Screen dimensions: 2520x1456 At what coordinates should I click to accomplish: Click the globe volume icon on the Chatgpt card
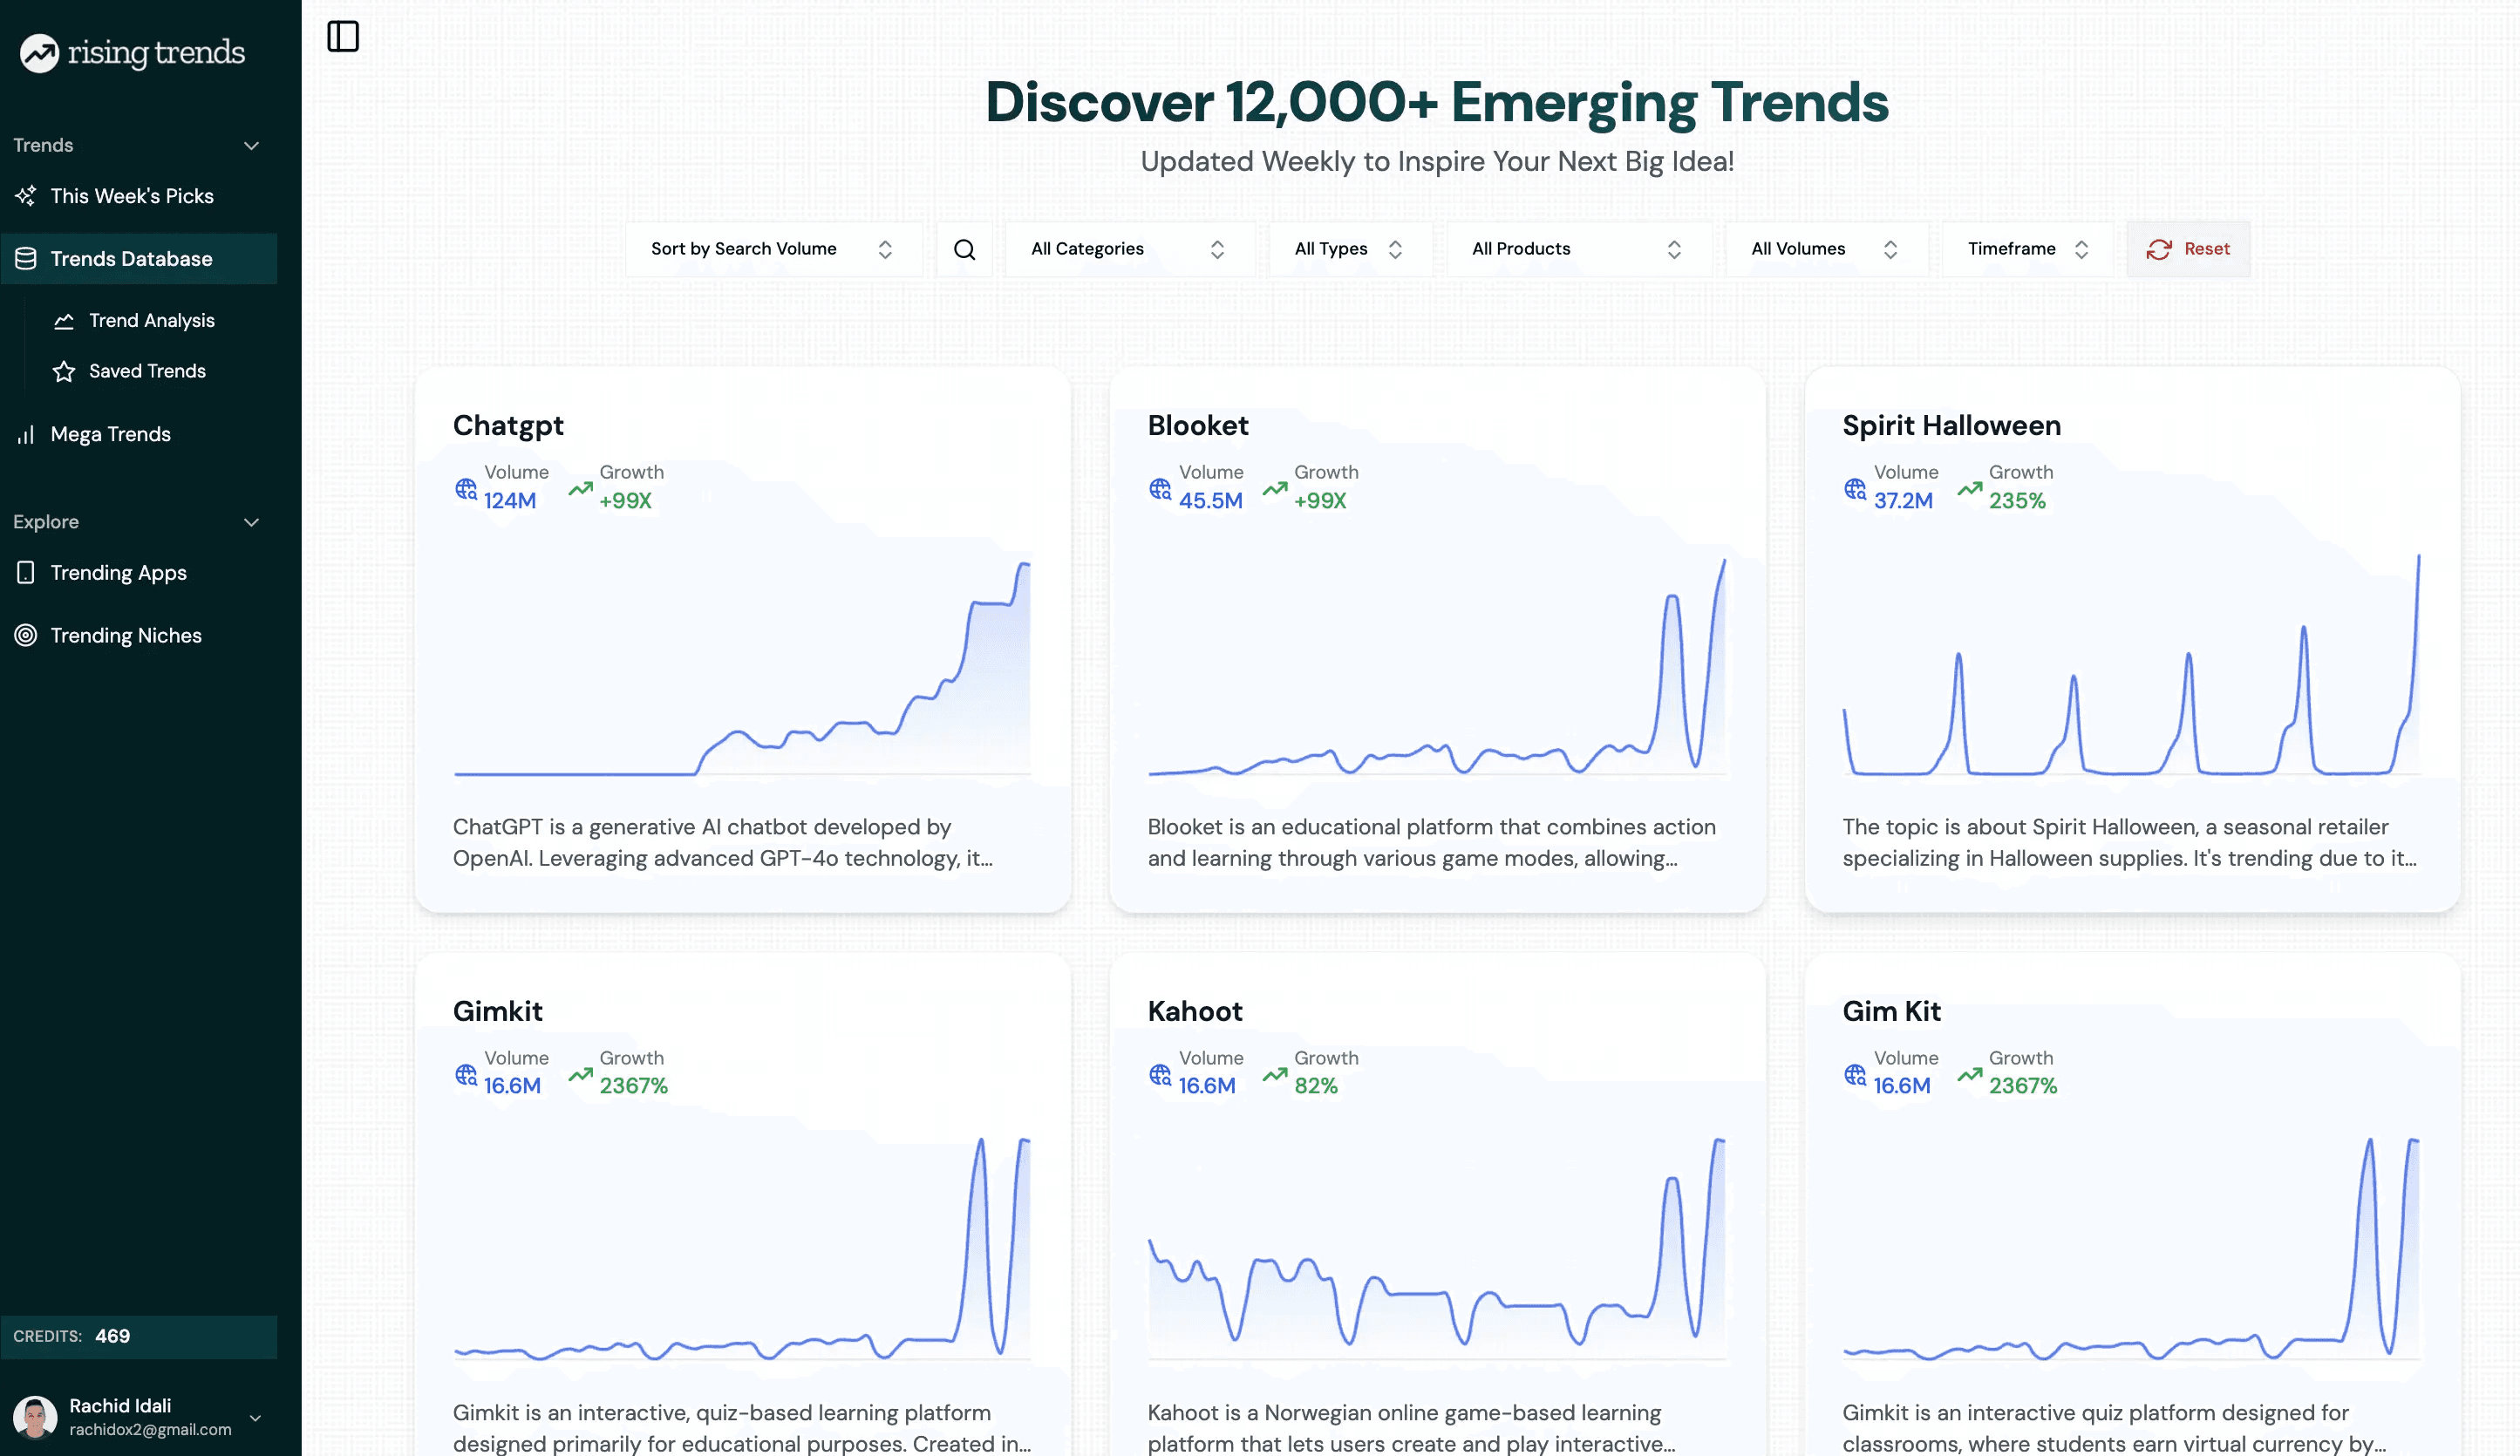coord(464,489)
